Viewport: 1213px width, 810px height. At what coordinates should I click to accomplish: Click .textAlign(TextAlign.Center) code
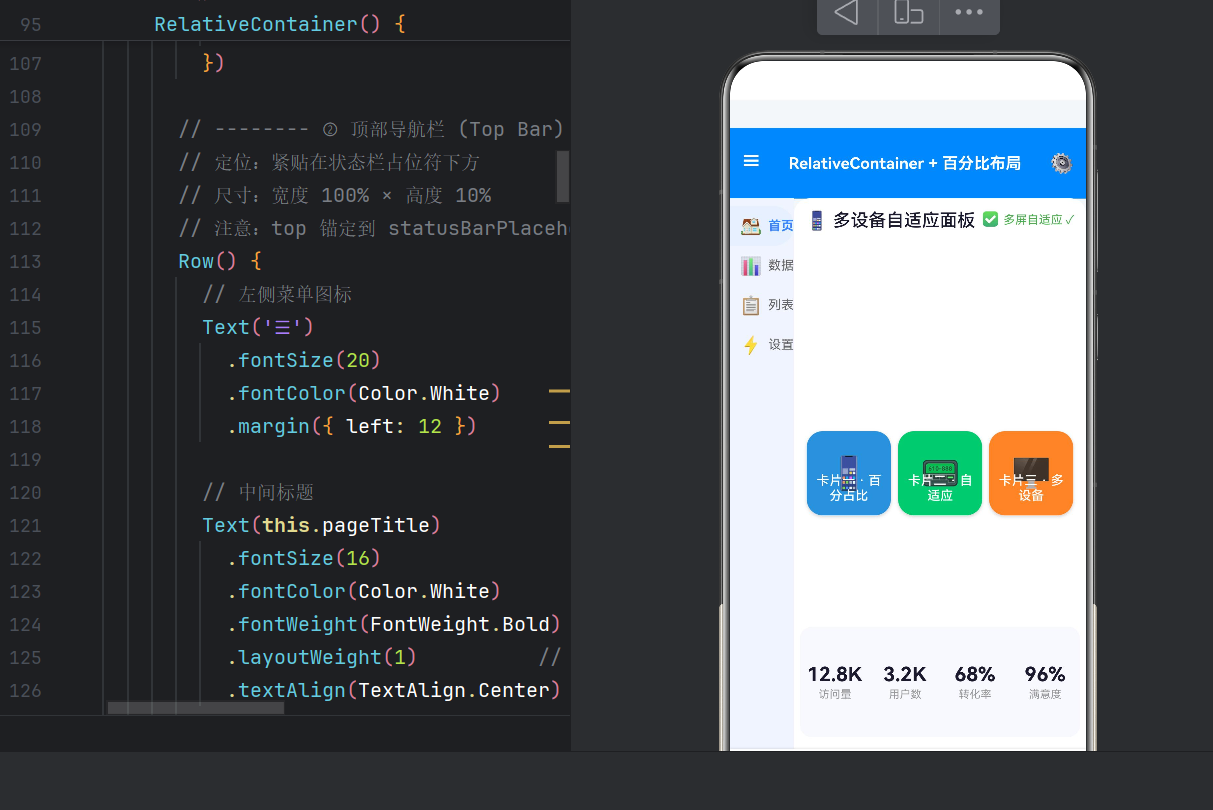(x=394, y=690)
